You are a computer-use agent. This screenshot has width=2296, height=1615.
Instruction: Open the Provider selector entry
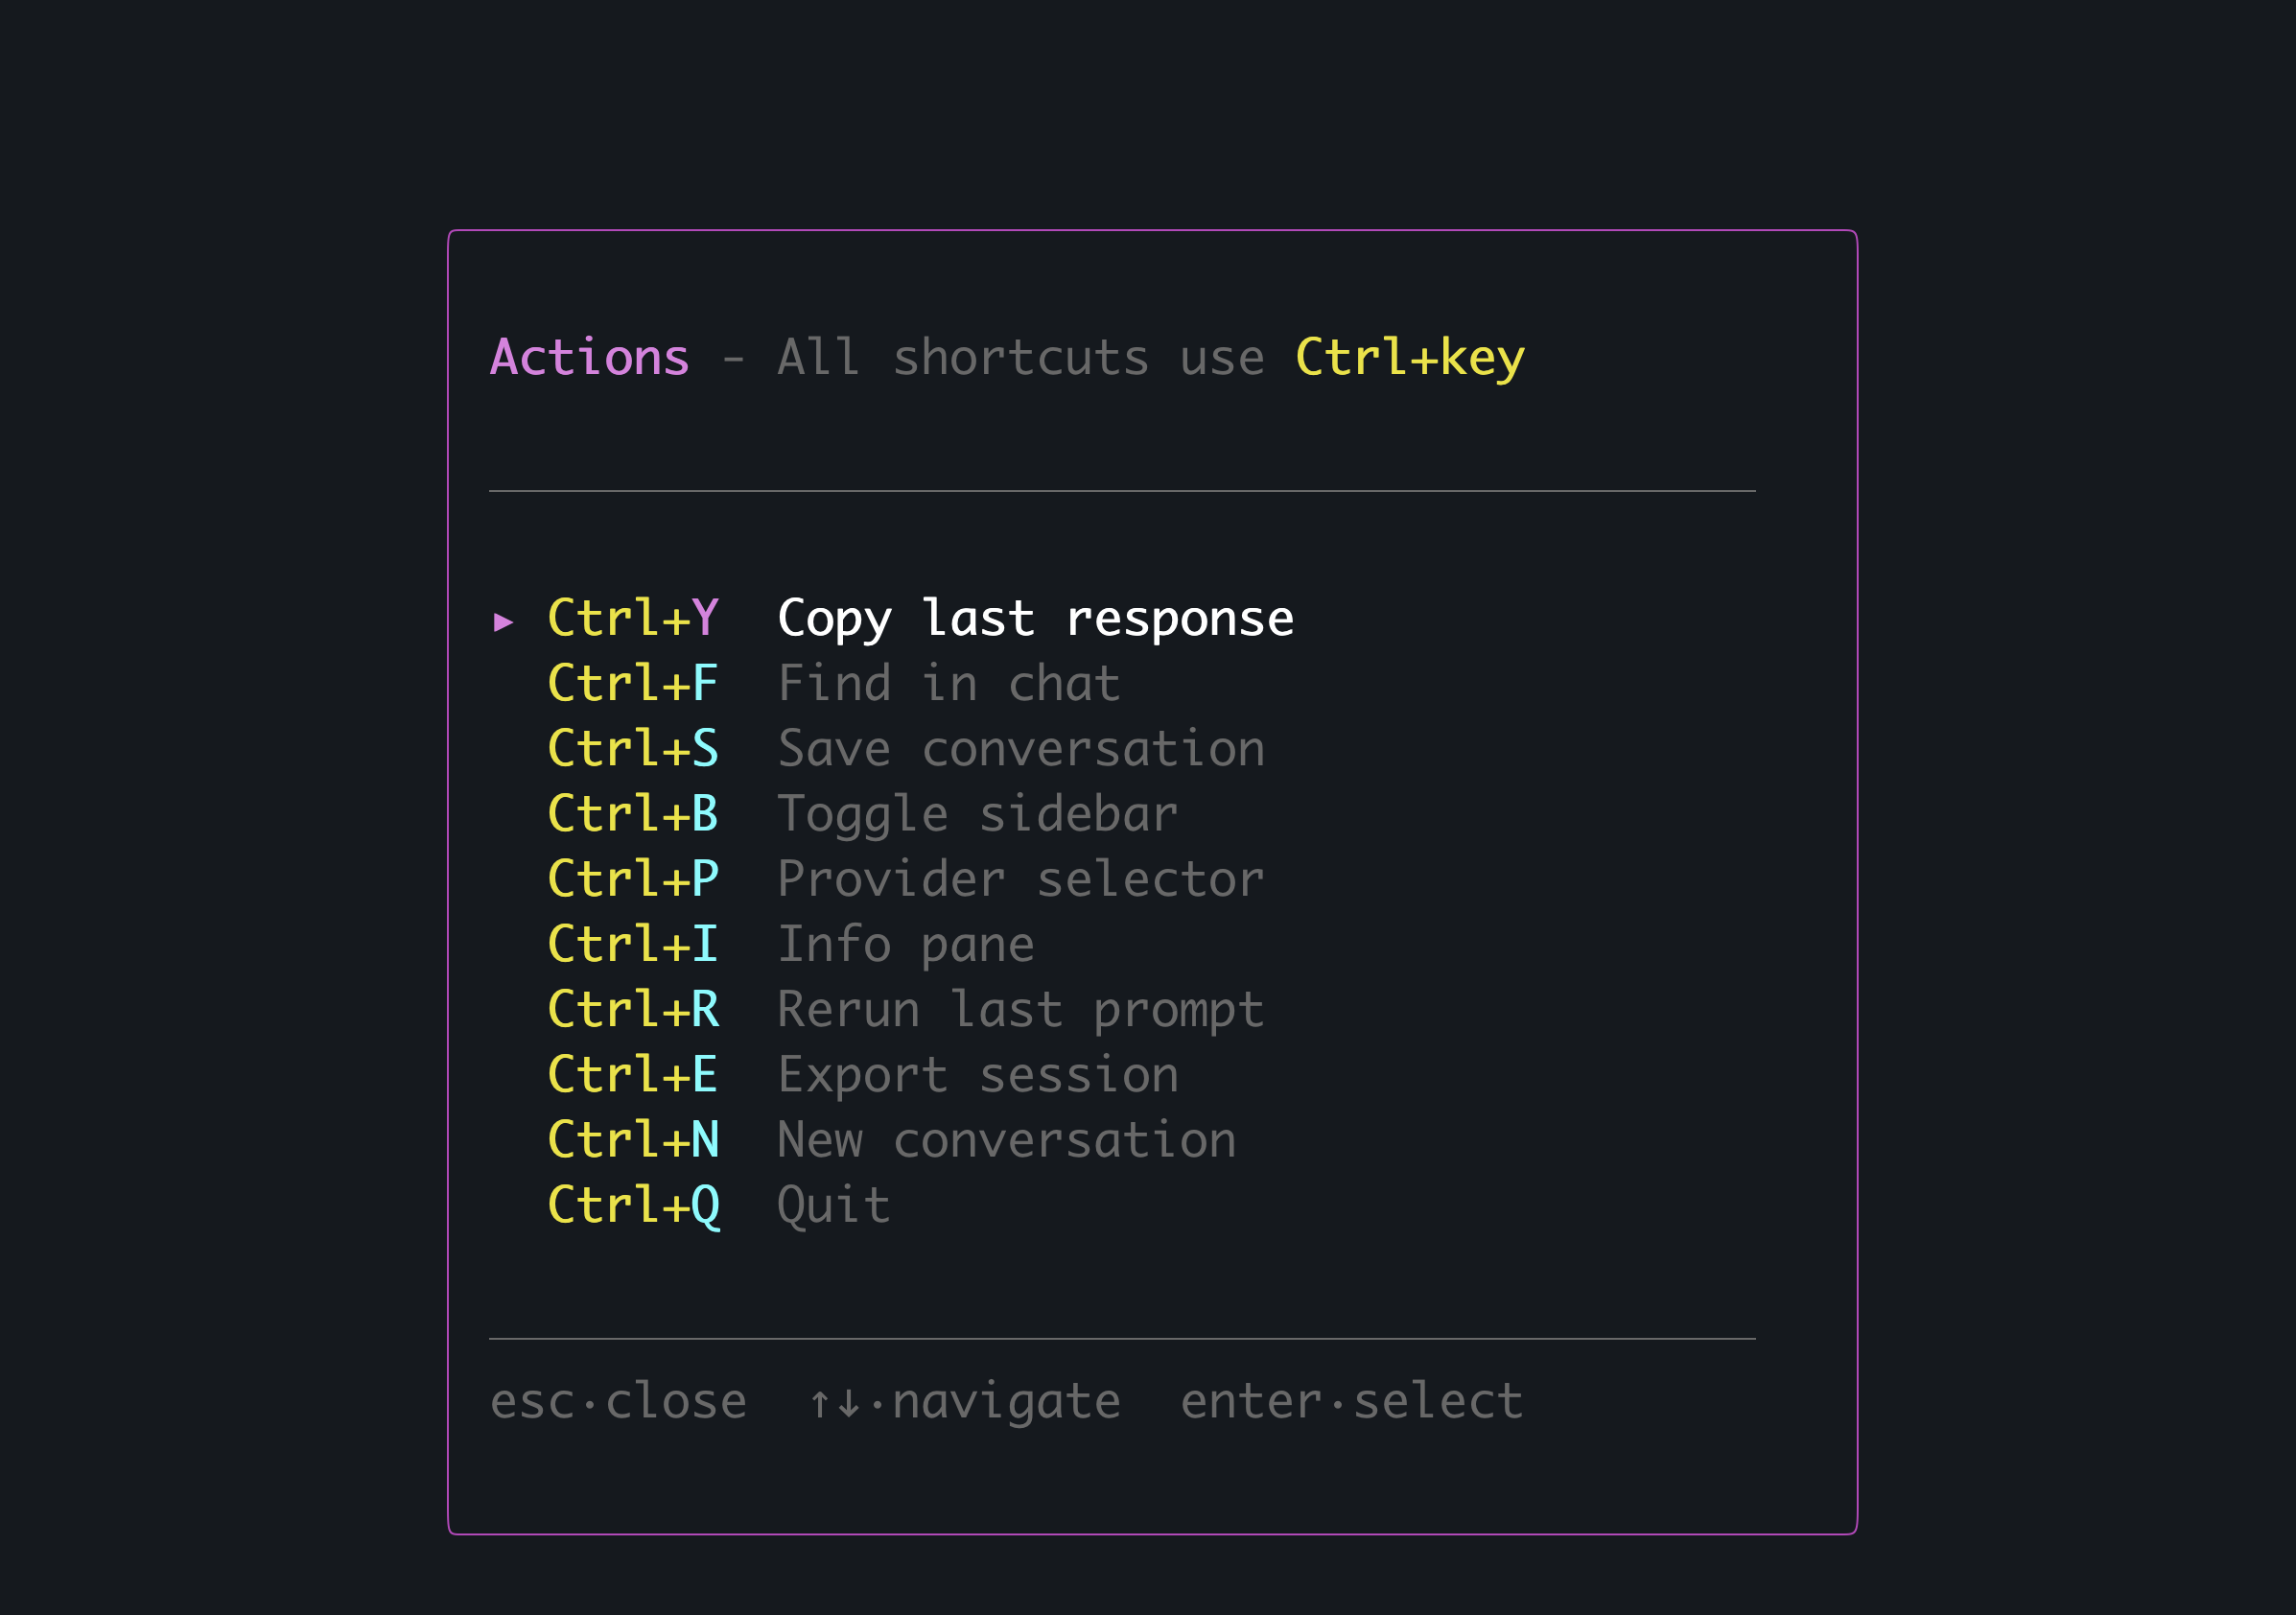pos(1021,879)
